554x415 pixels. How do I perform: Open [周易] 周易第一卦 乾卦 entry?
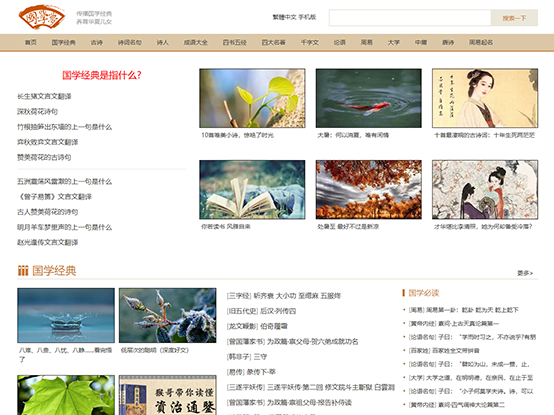pyautogui.click(x=464, y=310)
